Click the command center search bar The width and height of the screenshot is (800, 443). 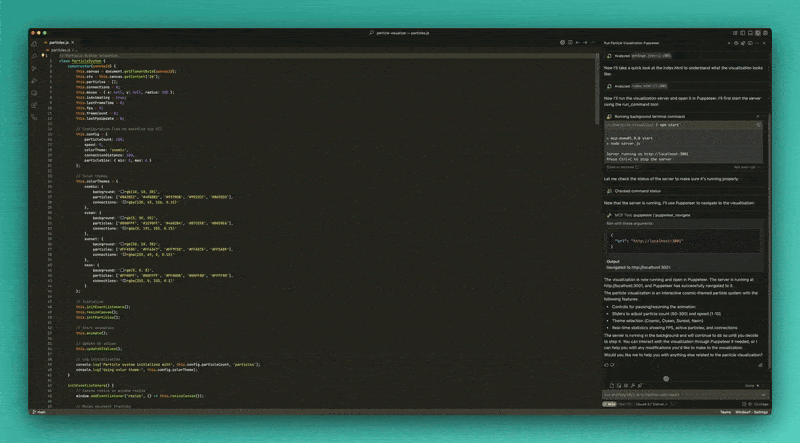tap(400, 32)
